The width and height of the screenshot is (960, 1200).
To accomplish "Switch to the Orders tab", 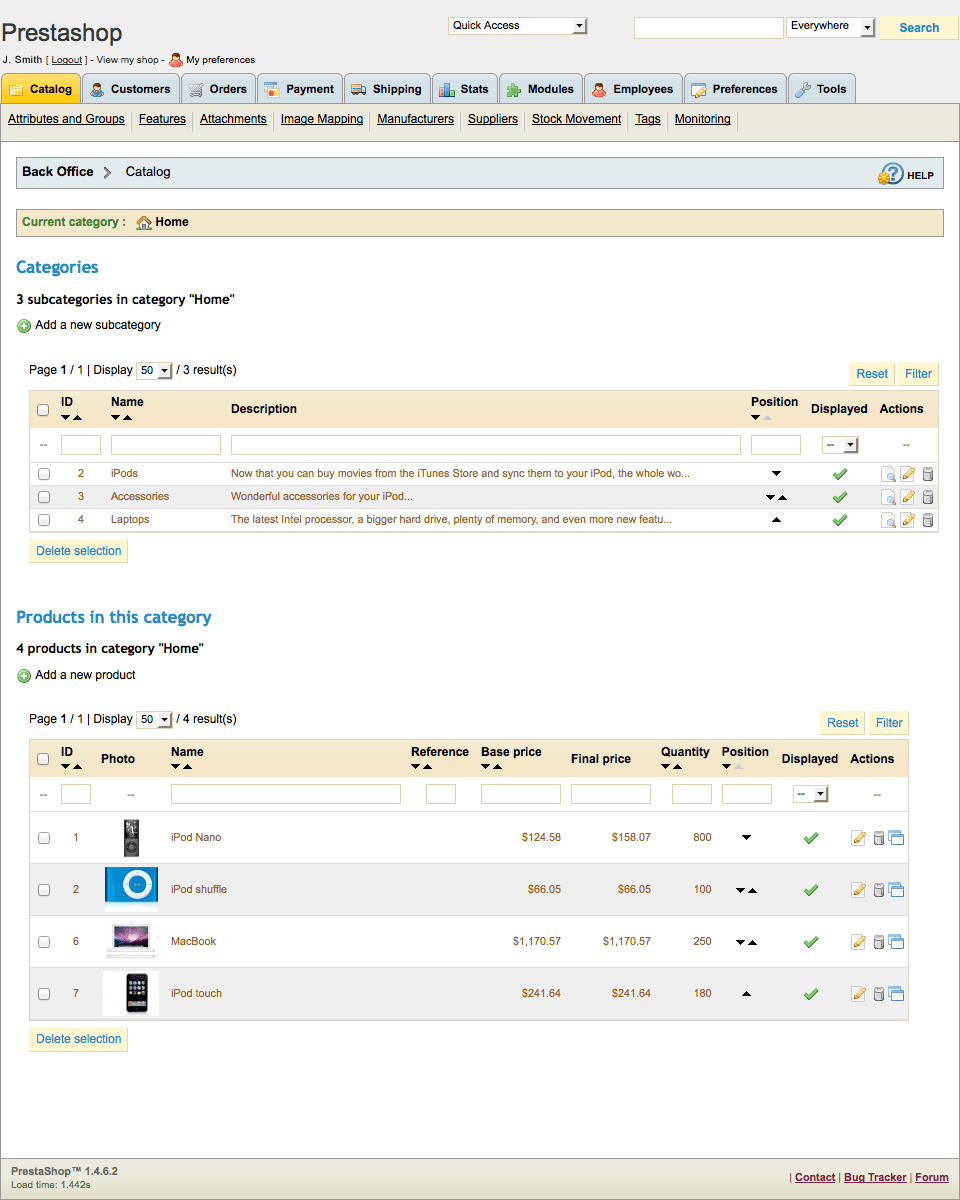I will tap(218, 89).
